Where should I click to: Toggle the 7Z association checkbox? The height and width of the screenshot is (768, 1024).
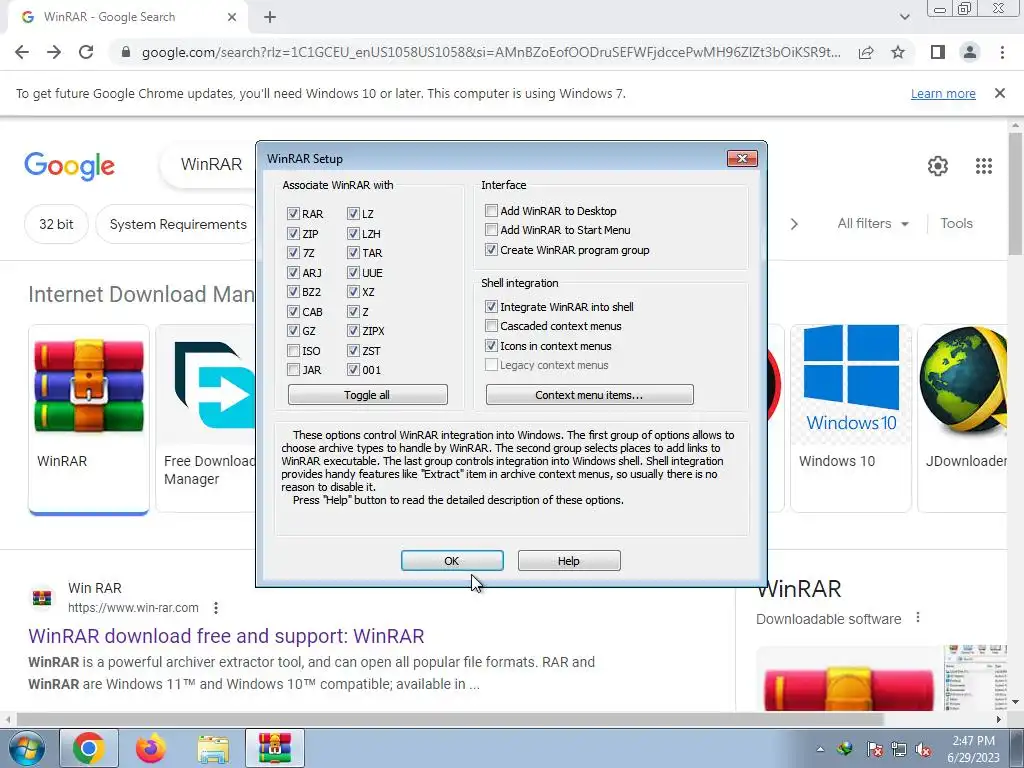point(293,253)
